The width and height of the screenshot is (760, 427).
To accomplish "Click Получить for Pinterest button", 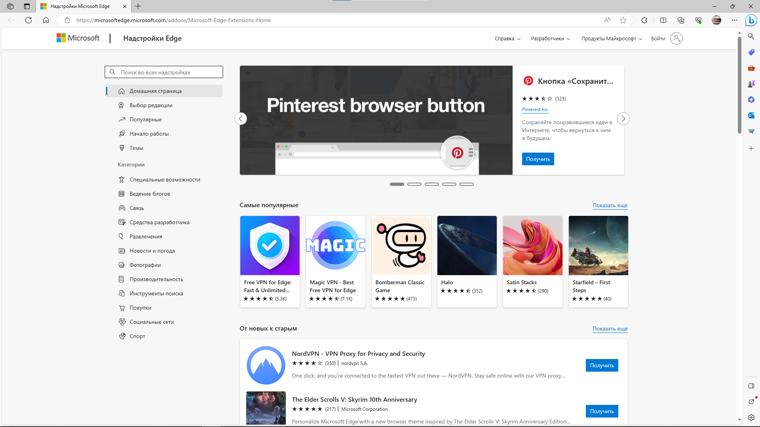I will pos(538,159).
